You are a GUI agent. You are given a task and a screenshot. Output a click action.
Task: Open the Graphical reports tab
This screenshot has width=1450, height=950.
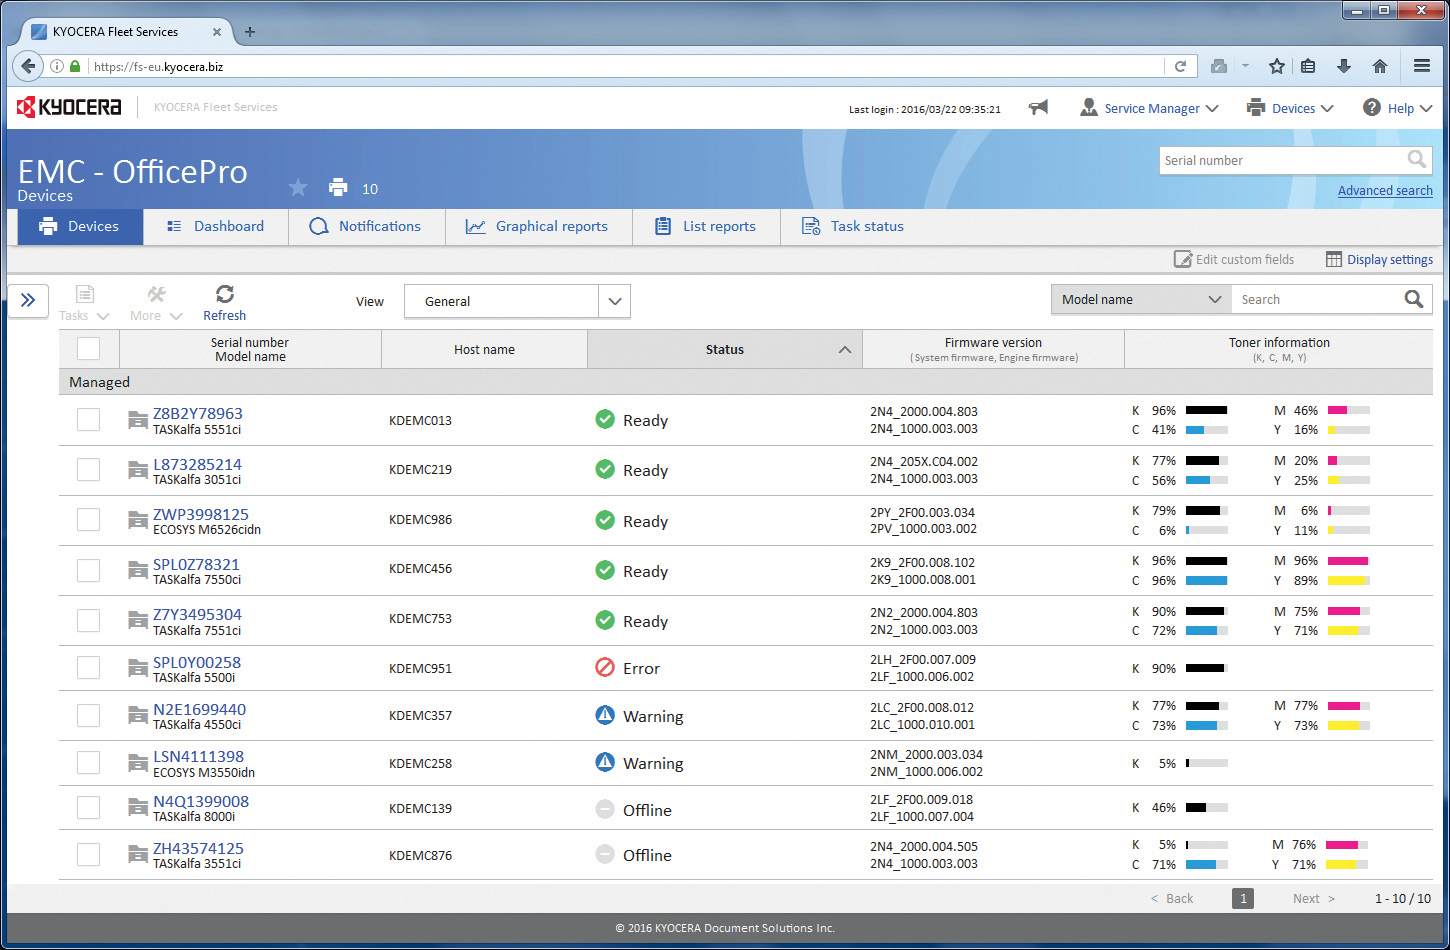tap(538, 226)
